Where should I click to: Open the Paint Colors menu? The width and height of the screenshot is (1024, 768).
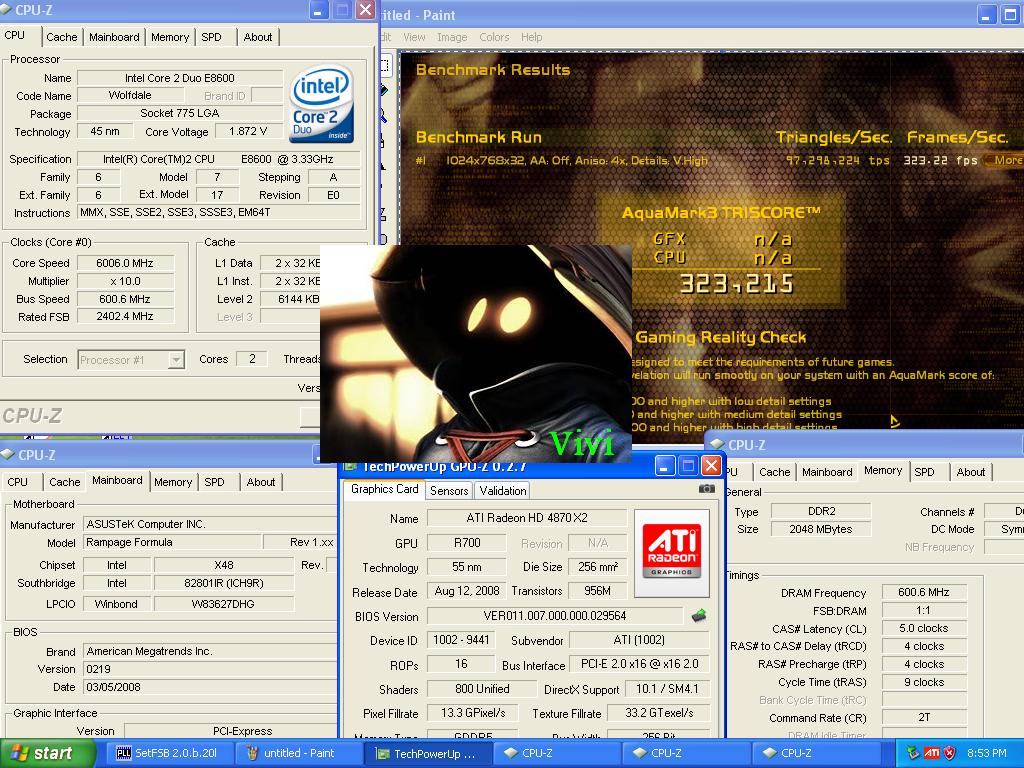pos(494,37)
